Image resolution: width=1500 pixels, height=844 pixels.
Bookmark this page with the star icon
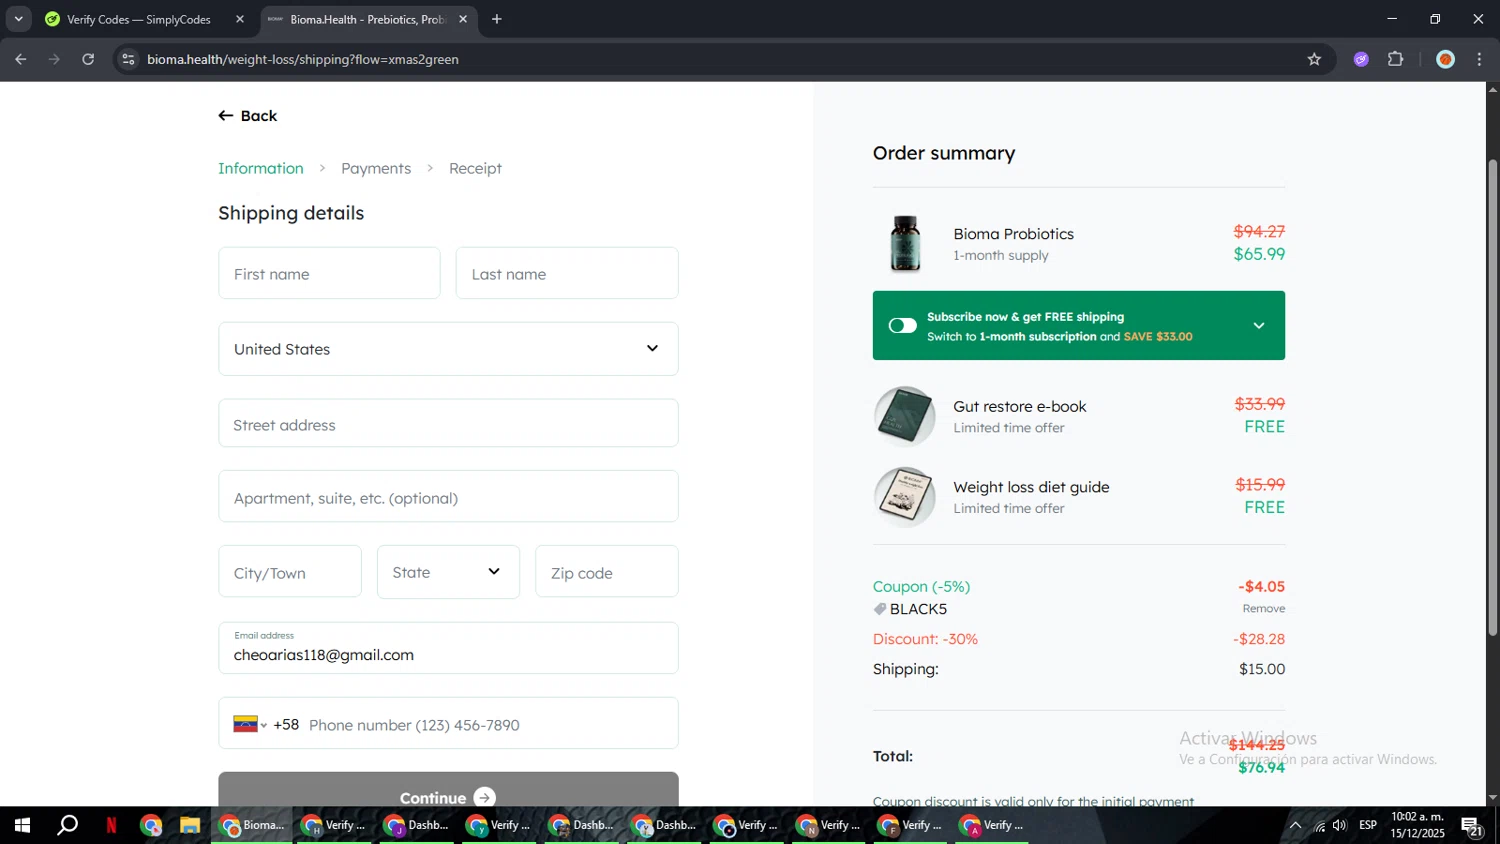[1314, 59]
